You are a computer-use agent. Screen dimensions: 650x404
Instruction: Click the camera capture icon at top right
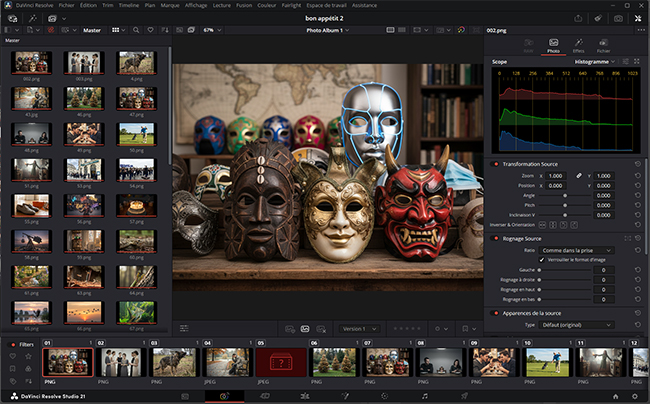(x=618, y=18)
